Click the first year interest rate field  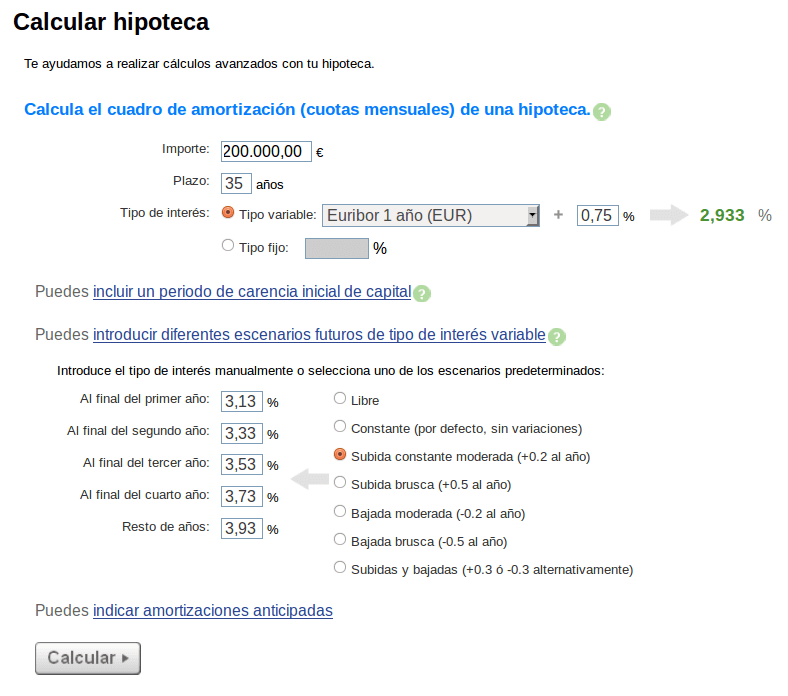click(x=241, y=401)
